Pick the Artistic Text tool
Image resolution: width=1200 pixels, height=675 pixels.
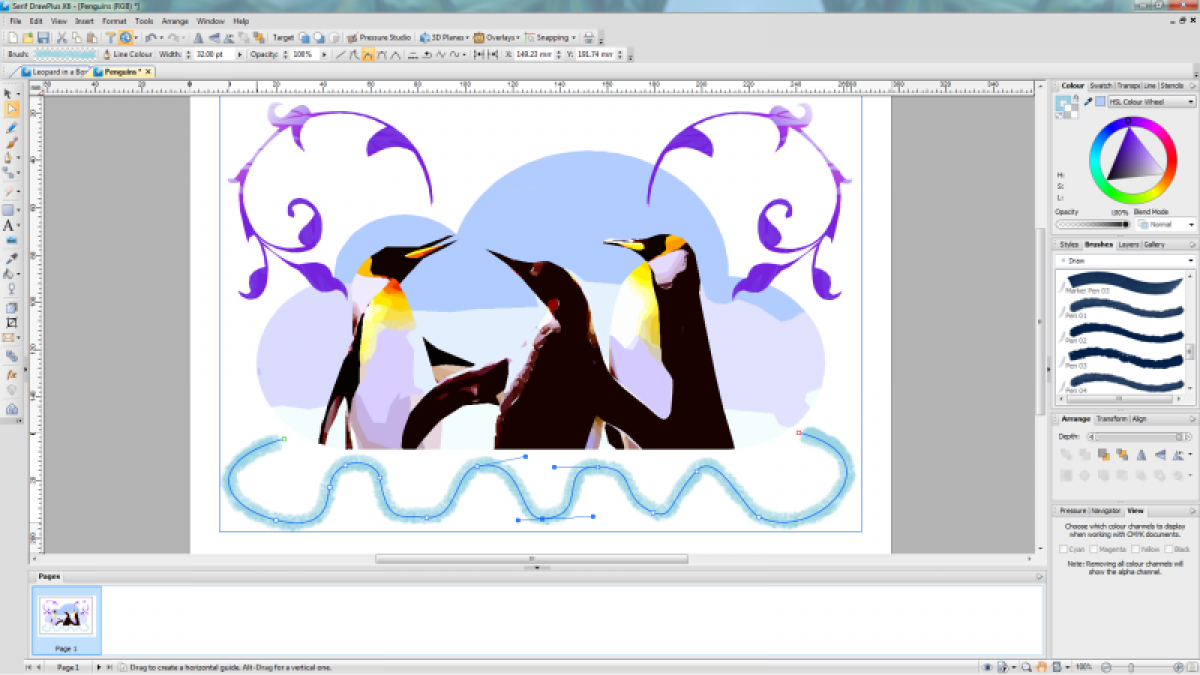[x=9, y=226]
